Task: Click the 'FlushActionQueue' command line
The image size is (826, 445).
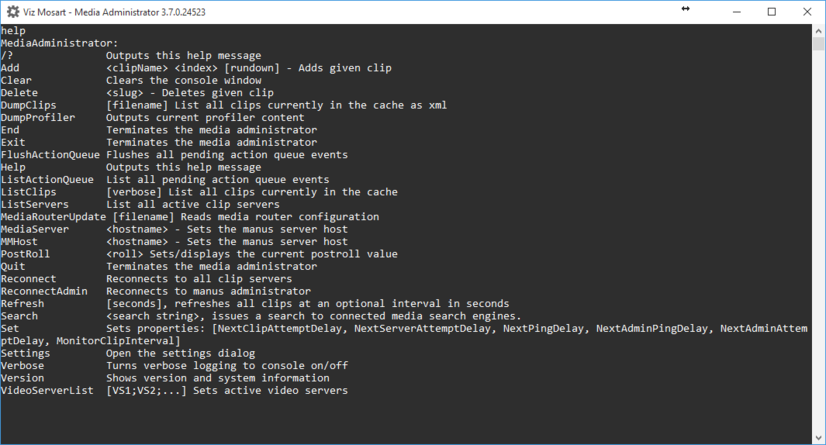Action: pyautogui.click(x=50, y=154)
